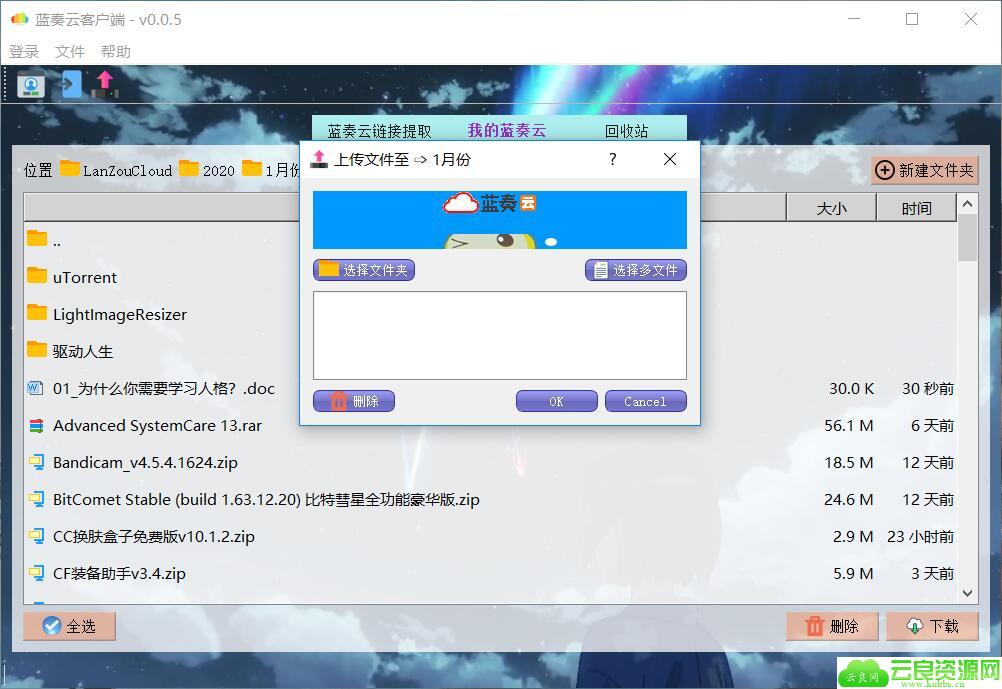Click the dialog help question mark

coord(612,159)
